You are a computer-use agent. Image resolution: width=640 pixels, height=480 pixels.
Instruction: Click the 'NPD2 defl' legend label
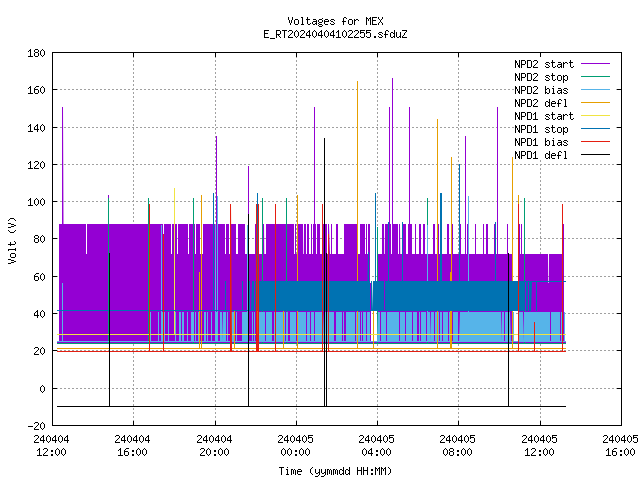pyautogui.click(x=541, y=103)
